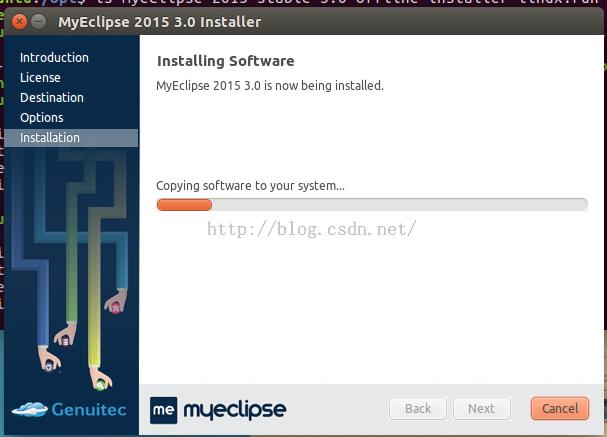Click the myeclipse wordmark logo
The image size is (607, 437).
point(235,410)
